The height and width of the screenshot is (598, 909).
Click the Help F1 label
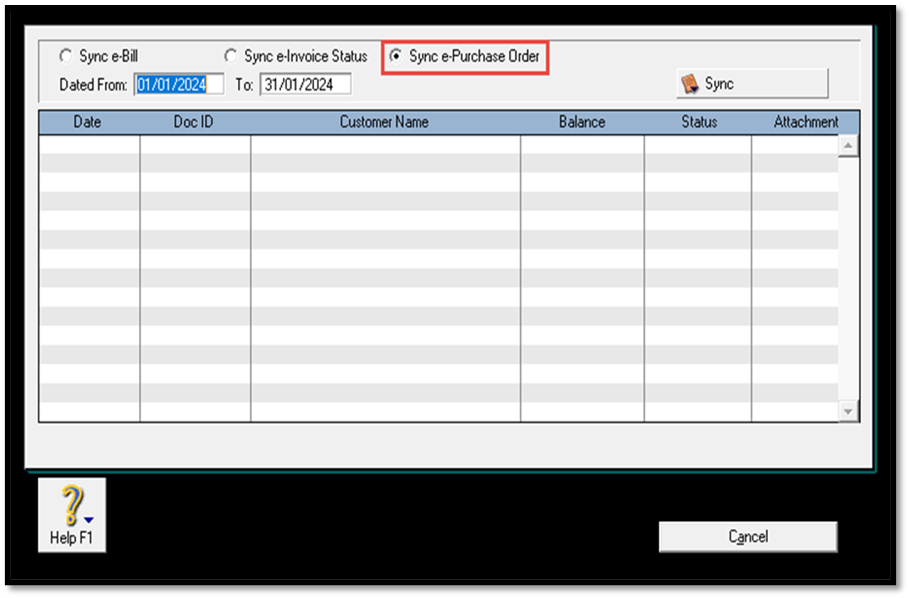[71, 538]
